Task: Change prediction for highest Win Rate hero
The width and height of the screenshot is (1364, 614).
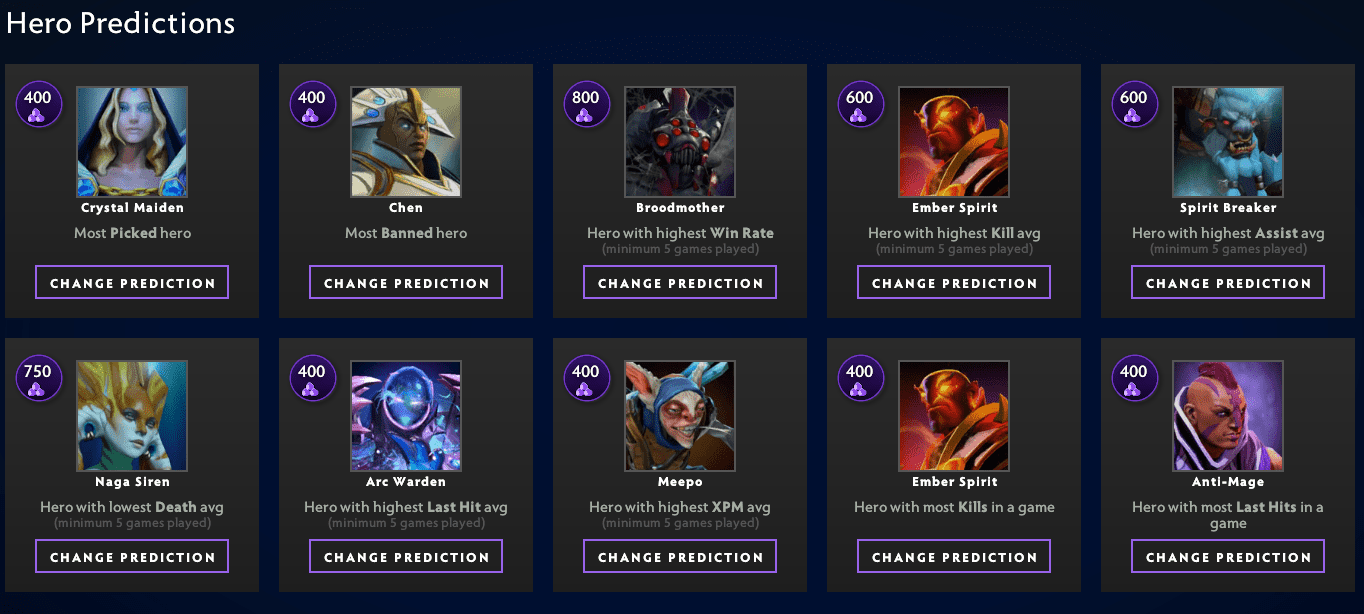Action: point(680,283)
